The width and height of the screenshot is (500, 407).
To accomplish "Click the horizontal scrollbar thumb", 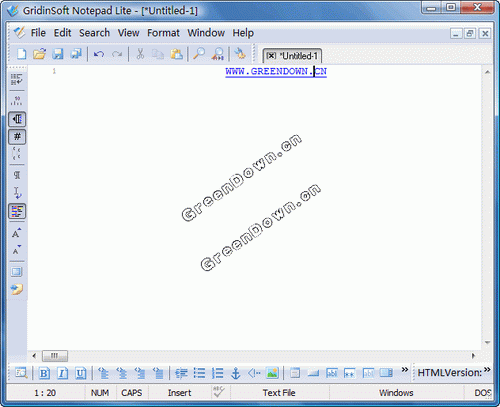I will (x=55, y=356).
